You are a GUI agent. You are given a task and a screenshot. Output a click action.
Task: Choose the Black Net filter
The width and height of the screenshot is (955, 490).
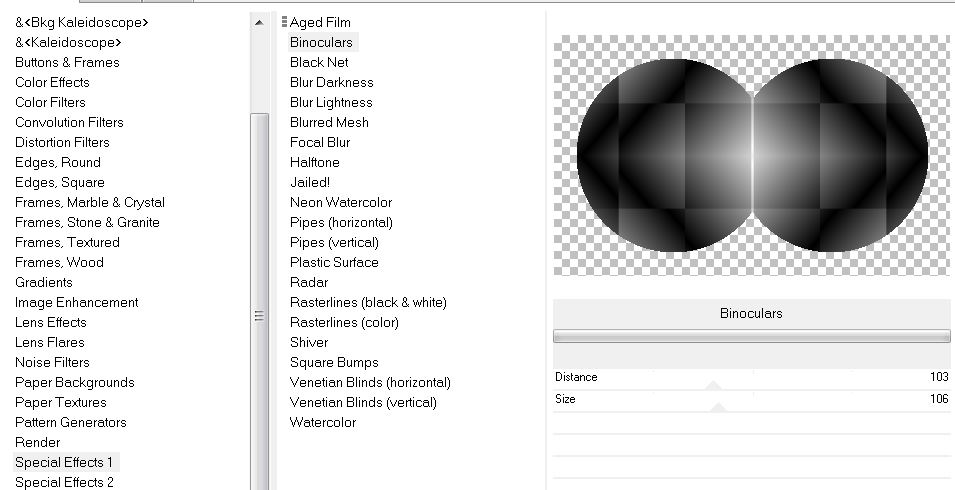(319, 63)
